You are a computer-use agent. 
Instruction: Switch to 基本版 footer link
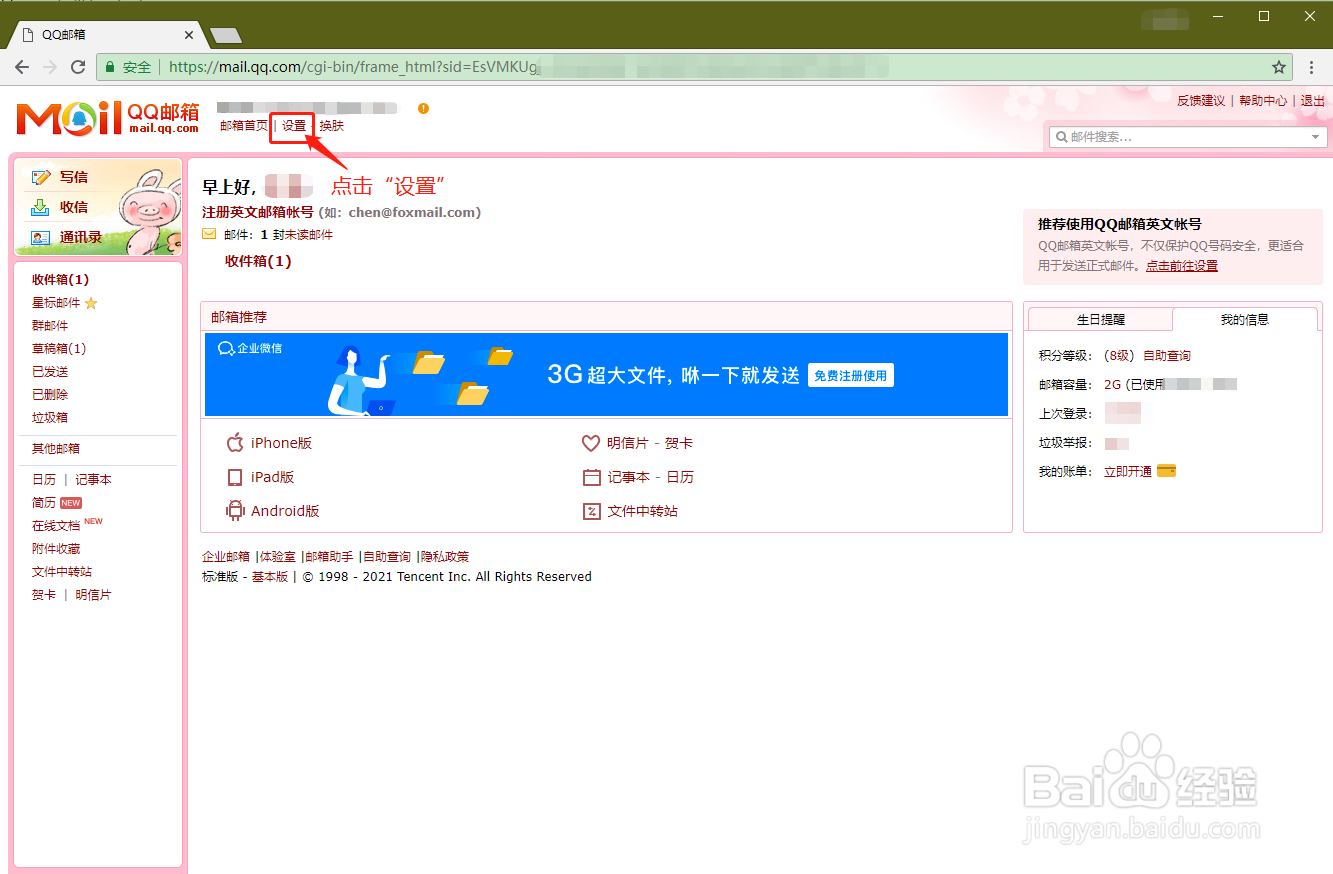click(x=270, y=577)
